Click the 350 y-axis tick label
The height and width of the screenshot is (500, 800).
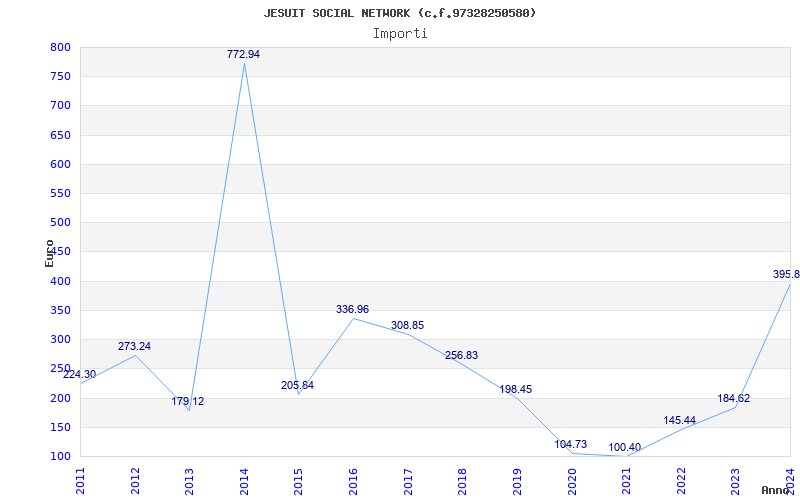[x=60, y=310]
